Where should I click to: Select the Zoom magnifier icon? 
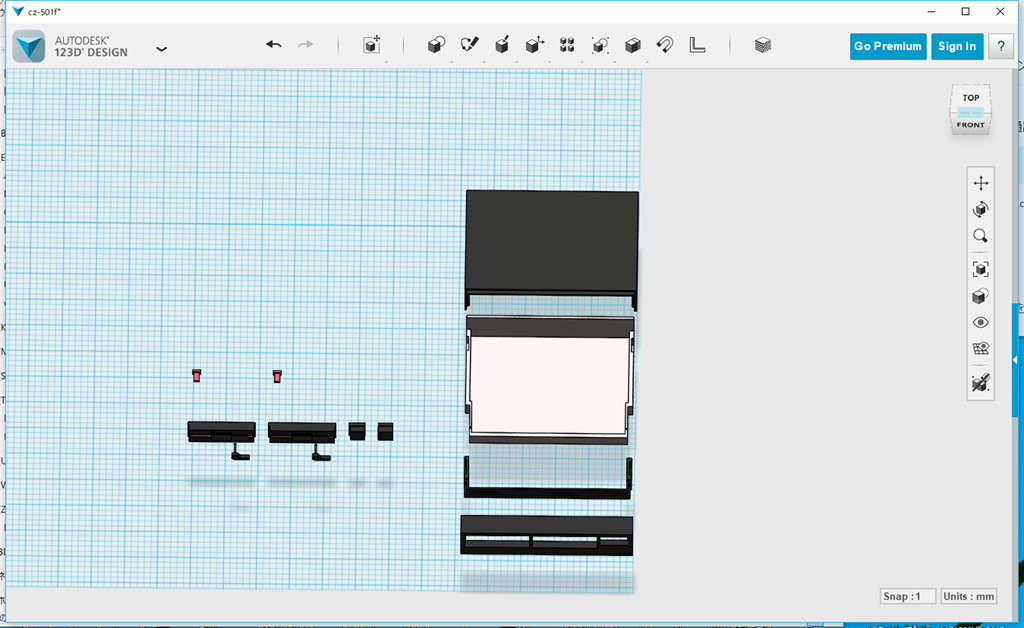981,234
